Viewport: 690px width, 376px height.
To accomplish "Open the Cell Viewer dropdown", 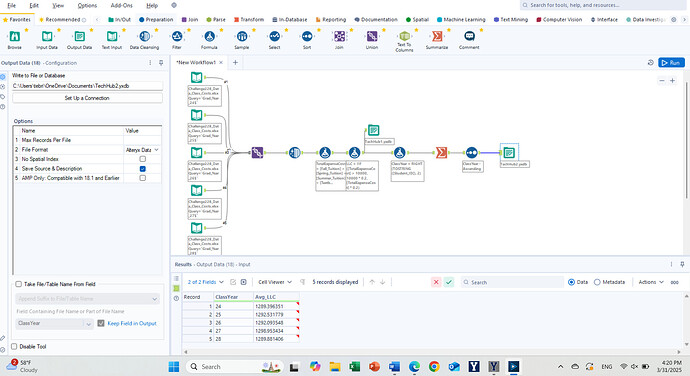I will click(x=275, y=282).
